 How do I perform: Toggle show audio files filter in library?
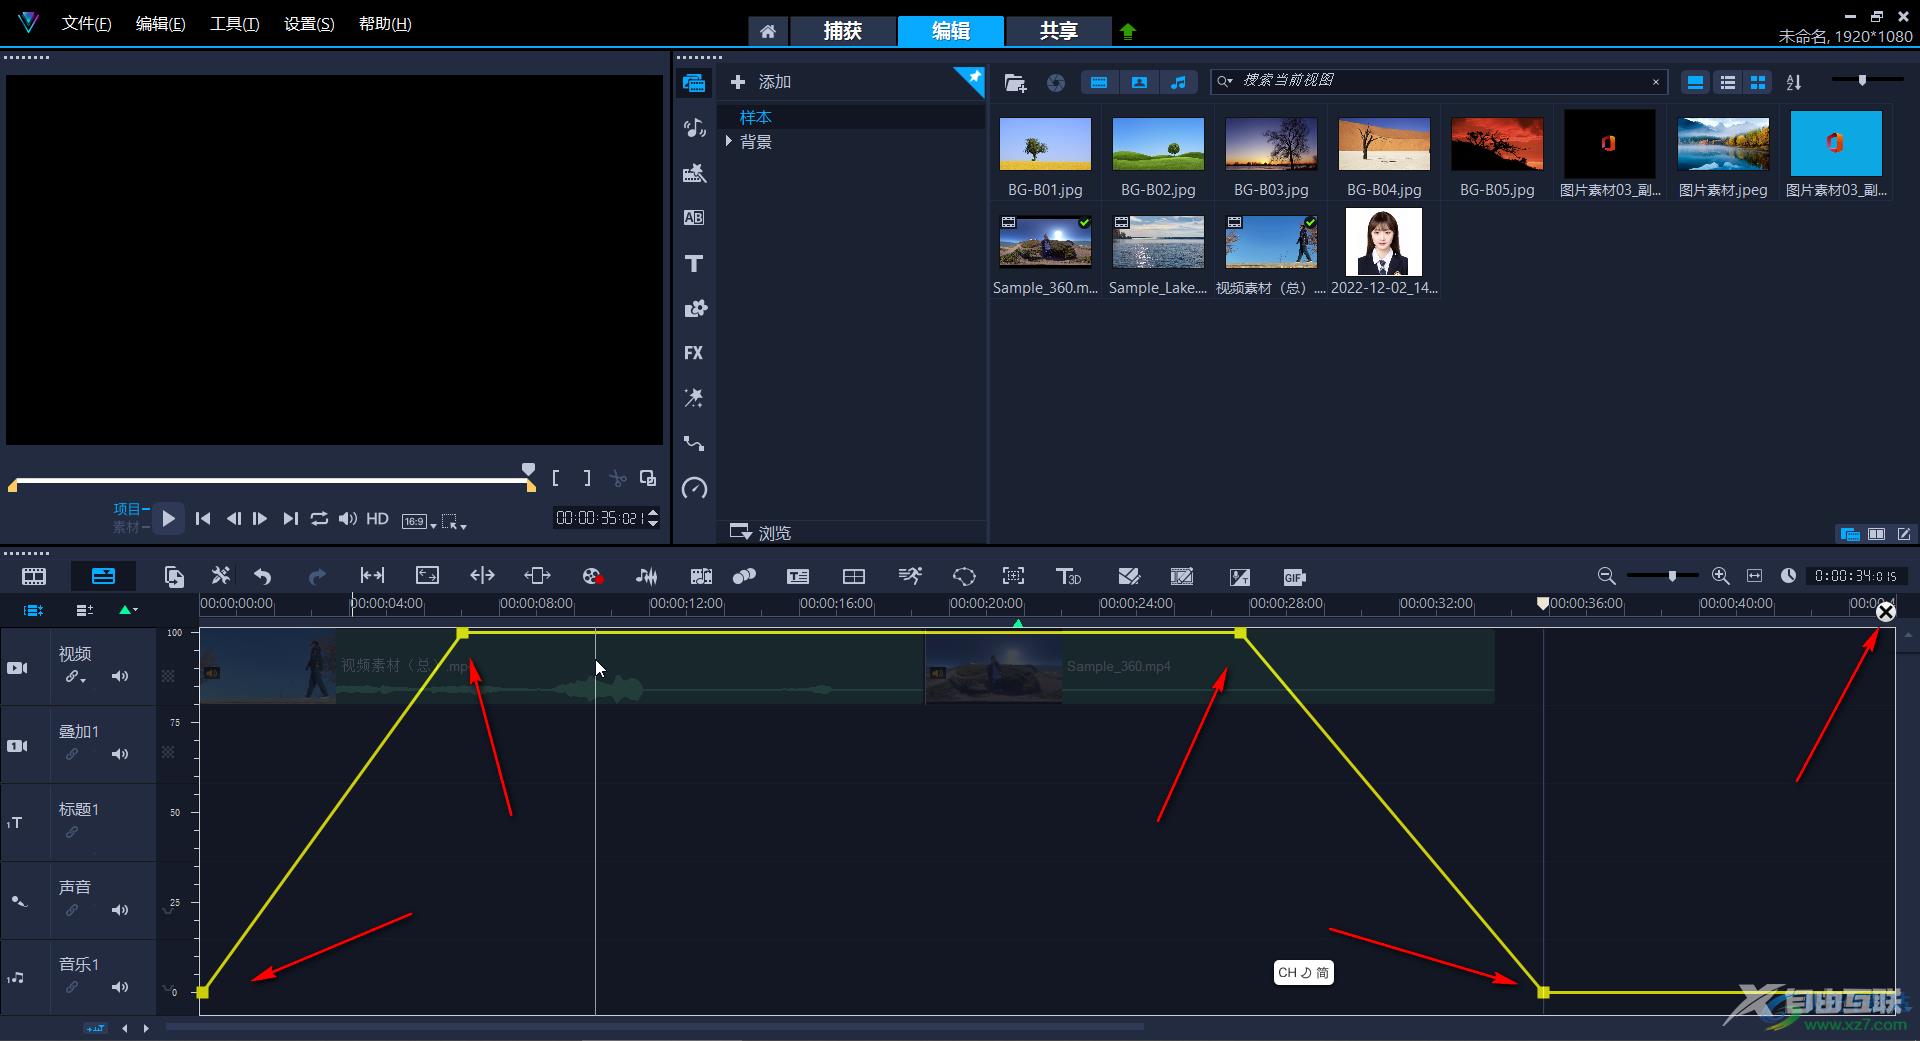tap(1178, 82)
